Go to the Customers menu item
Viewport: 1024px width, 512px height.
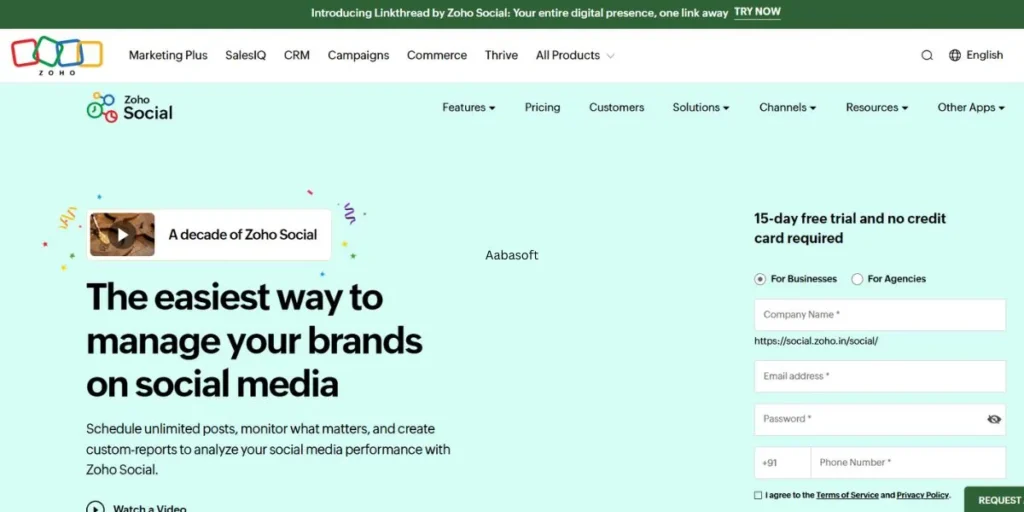click(x=616, y=107)
